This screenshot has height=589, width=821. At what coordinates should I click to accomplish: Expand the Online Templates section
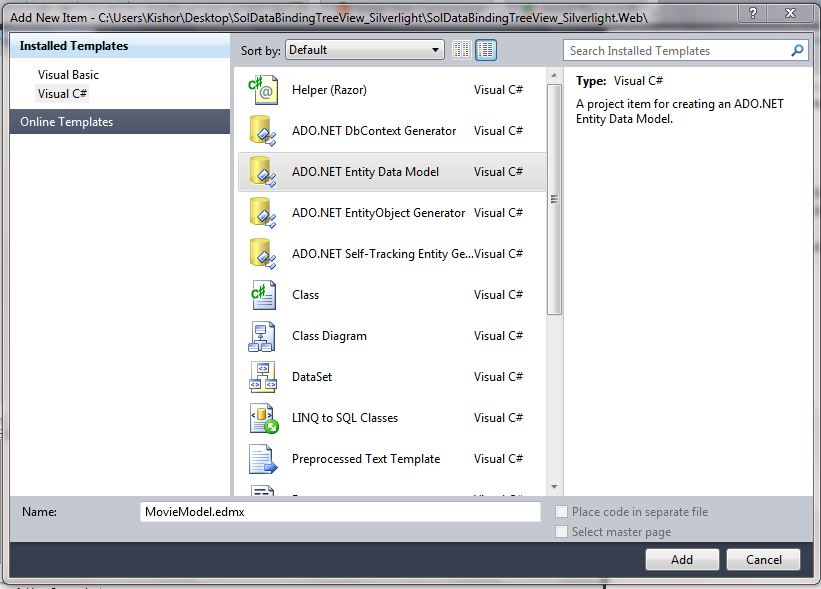click(x=119, y=121)
